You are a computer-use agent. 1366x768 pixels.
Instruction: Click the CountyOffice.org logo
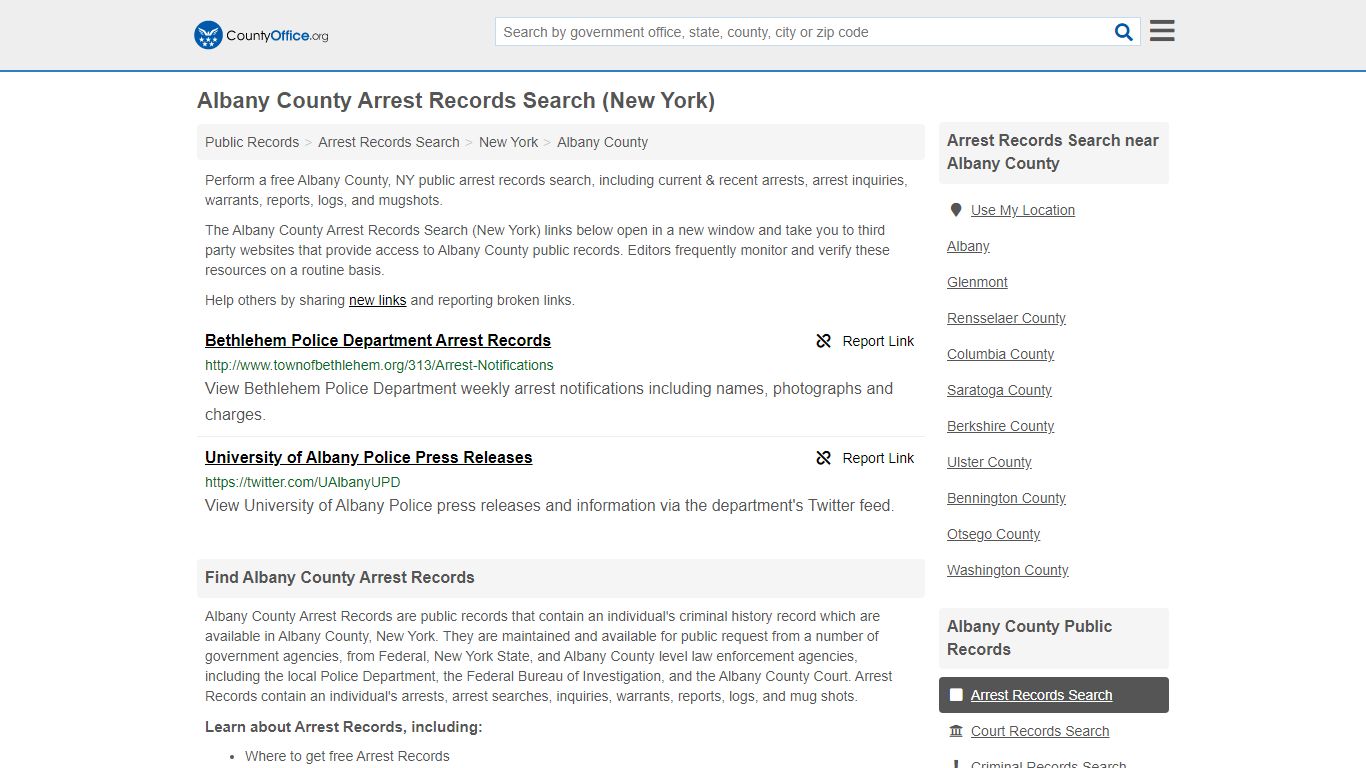click(x=261, y=35)
